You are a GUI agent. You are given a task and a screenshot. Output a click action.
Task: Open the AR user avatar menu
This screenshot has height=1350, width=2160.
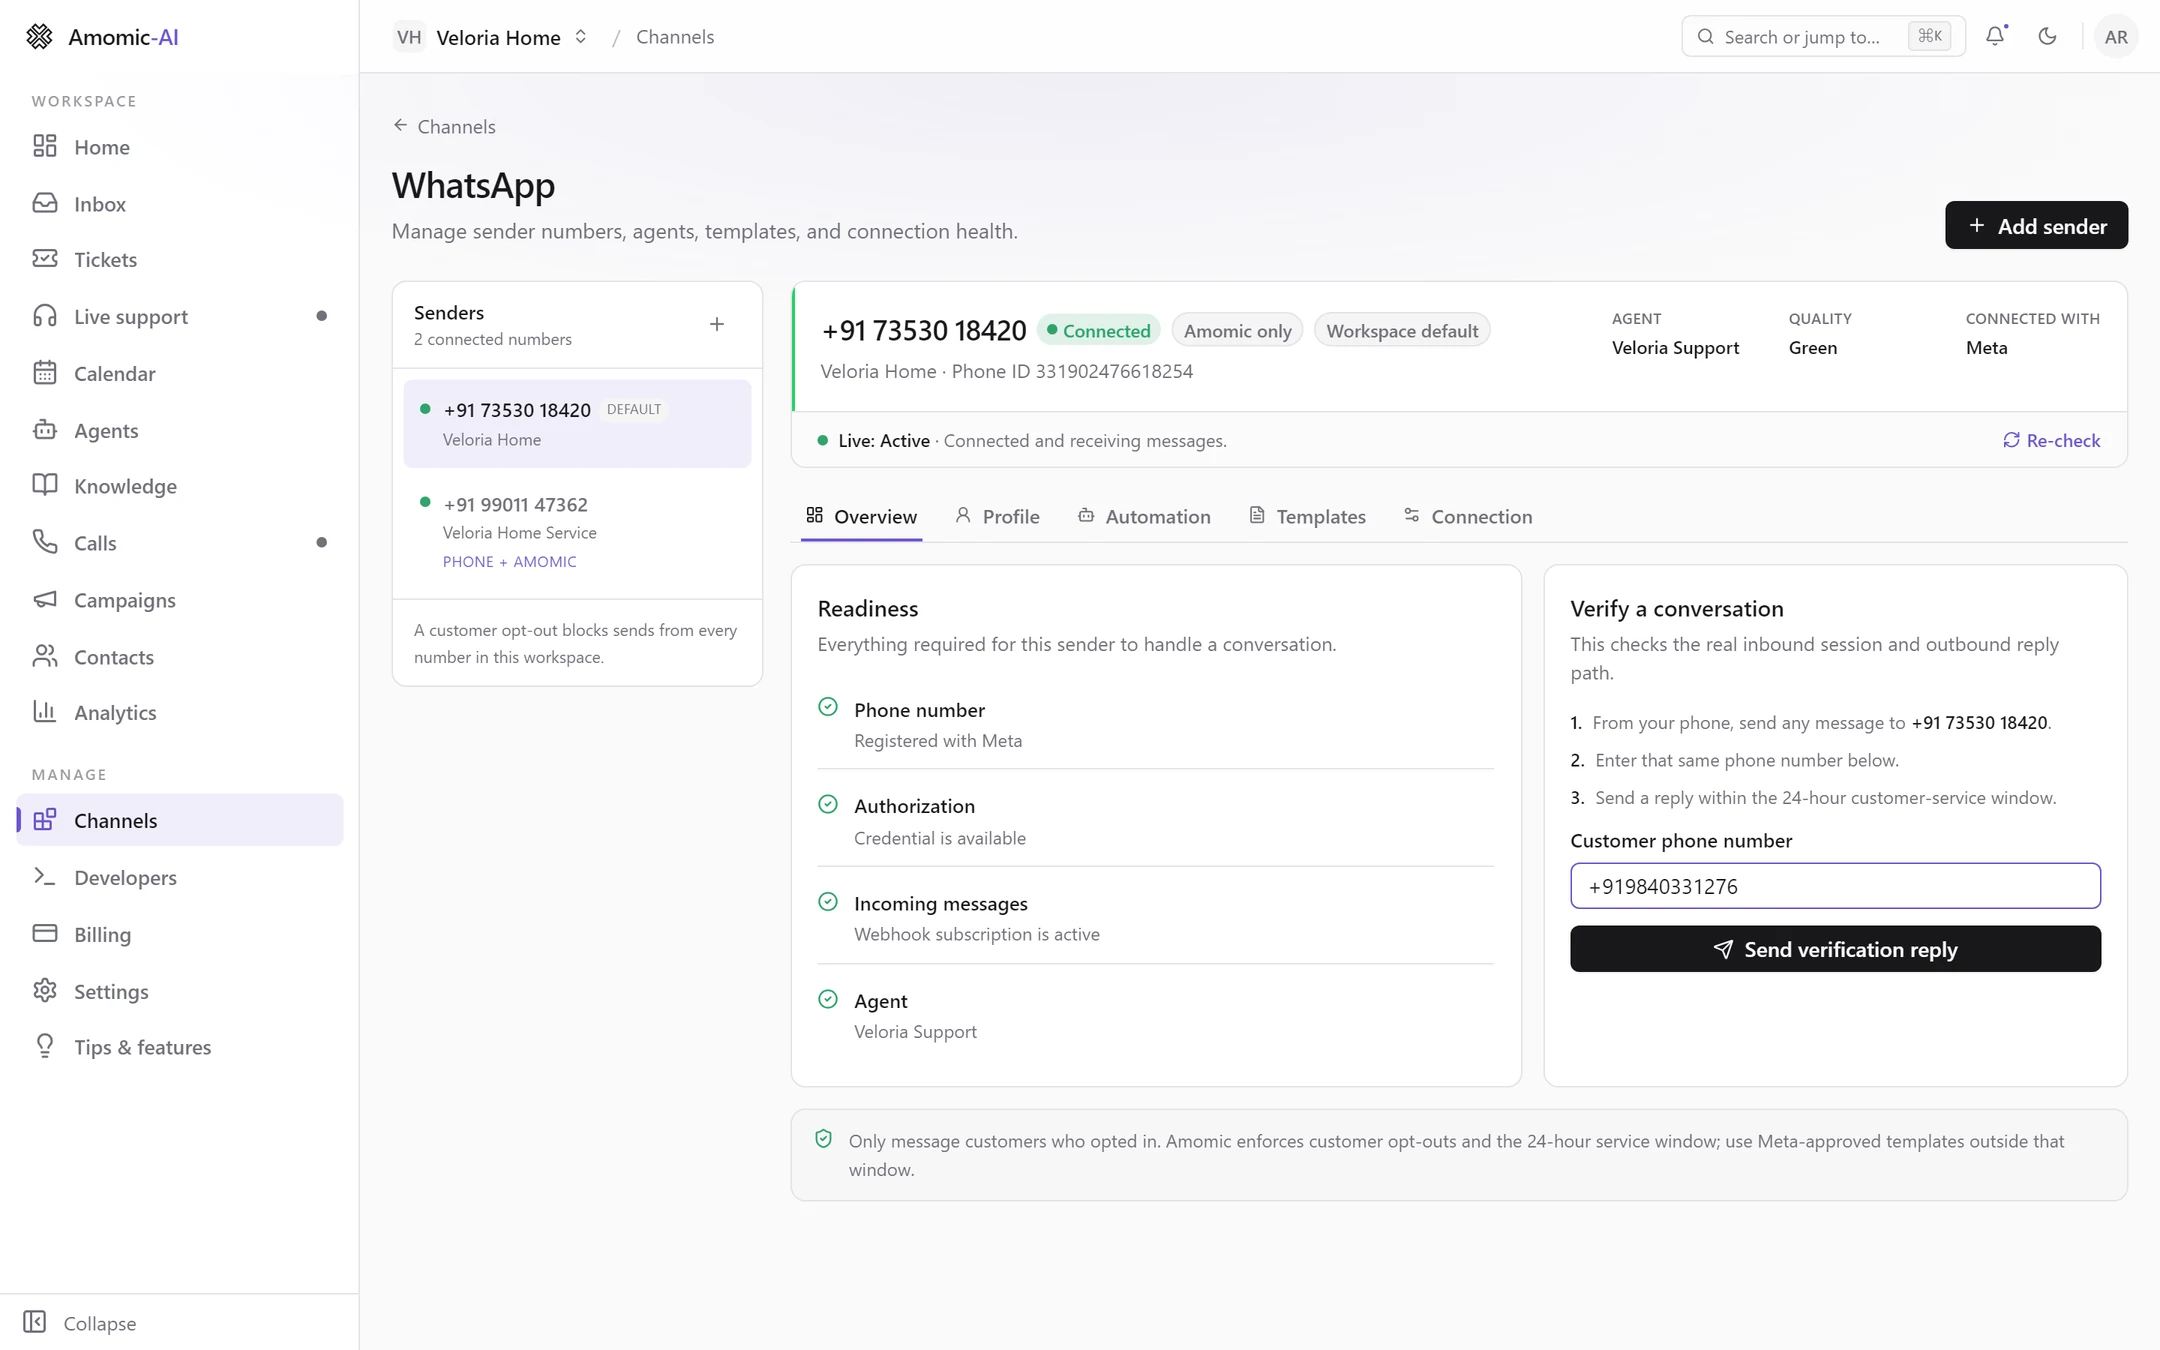2115,37
